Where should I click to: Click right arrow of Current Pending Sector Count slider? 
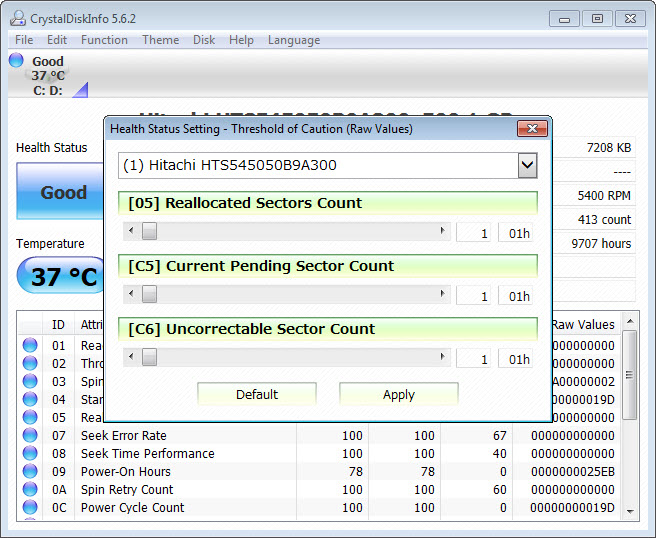(x=442, y=294)
